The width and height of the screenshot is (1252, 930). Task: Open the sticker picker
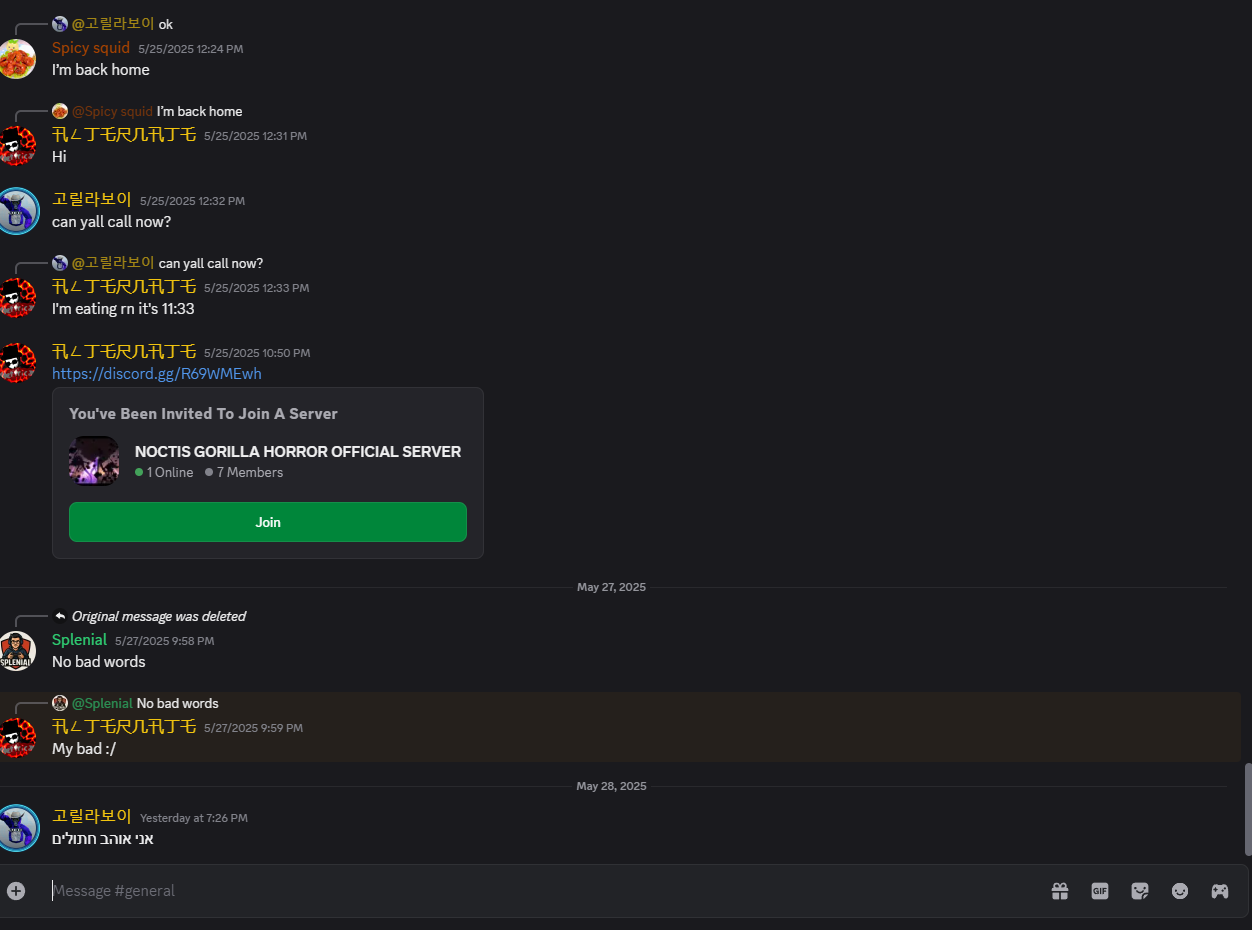pyautogui.click(x=1140, y=891)
